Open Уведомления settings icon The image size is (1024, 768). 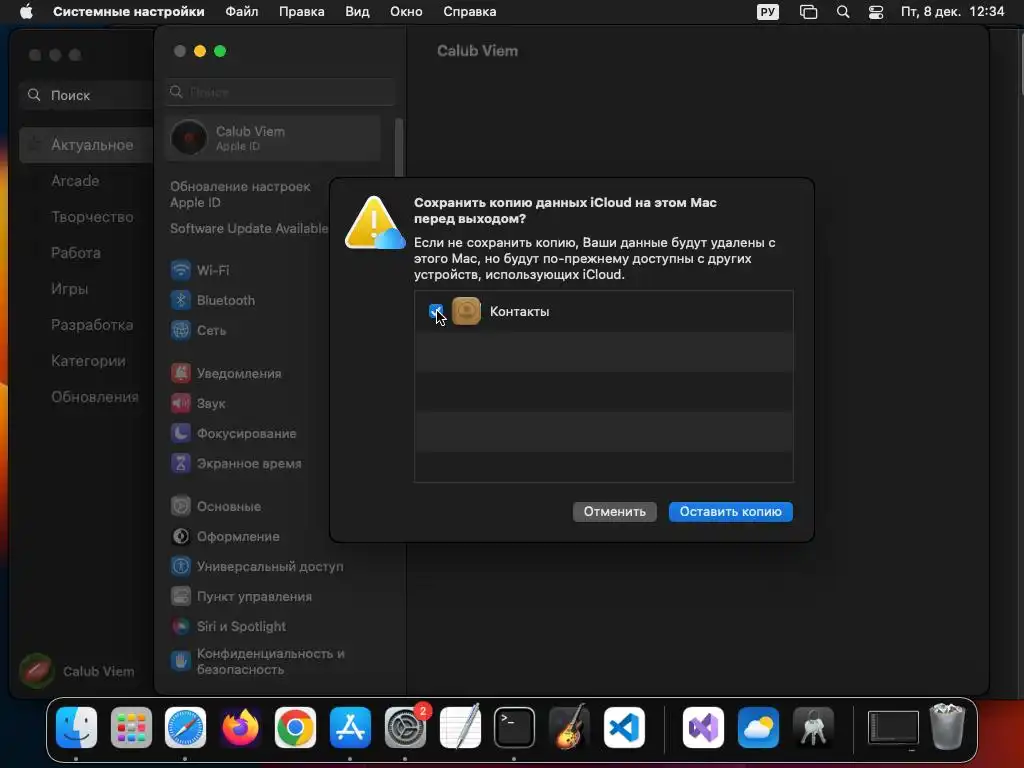point(180,373)
